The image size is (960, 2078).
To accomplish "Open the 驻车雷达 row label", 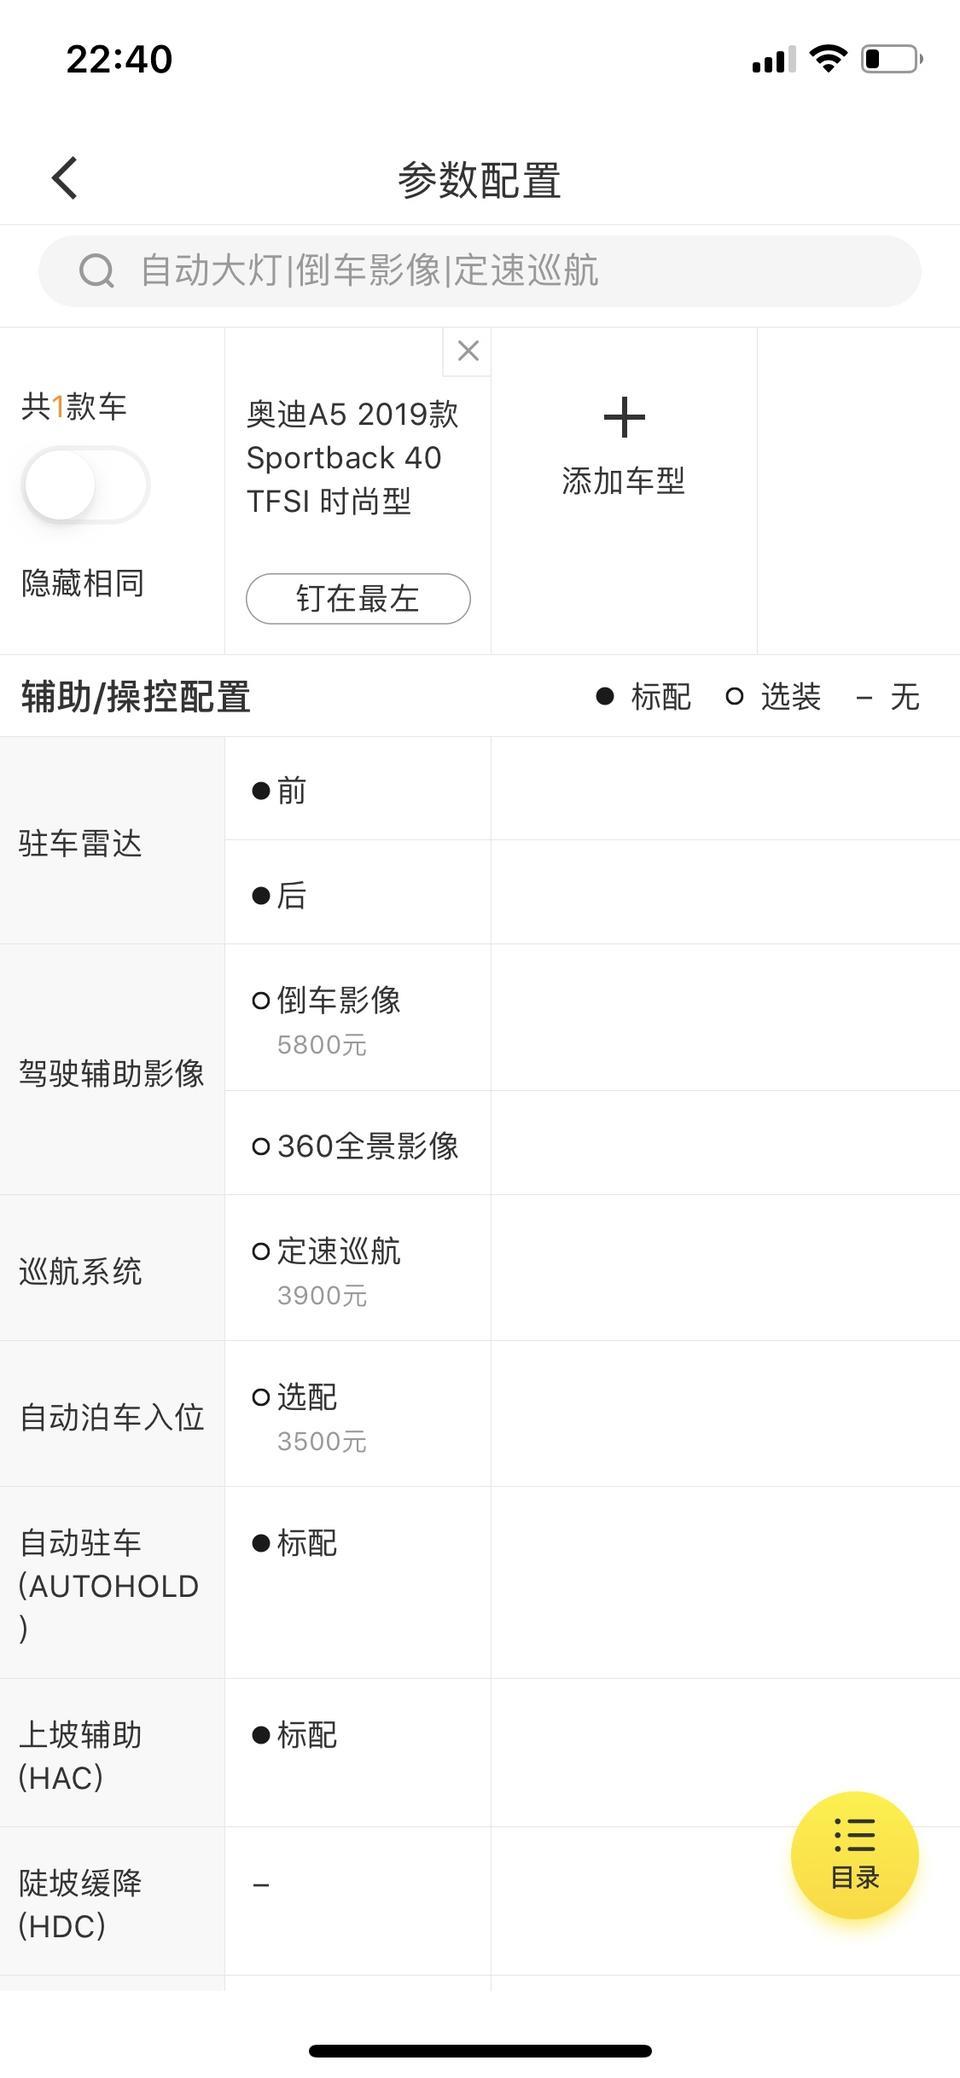I will click(x=80, y=843).
